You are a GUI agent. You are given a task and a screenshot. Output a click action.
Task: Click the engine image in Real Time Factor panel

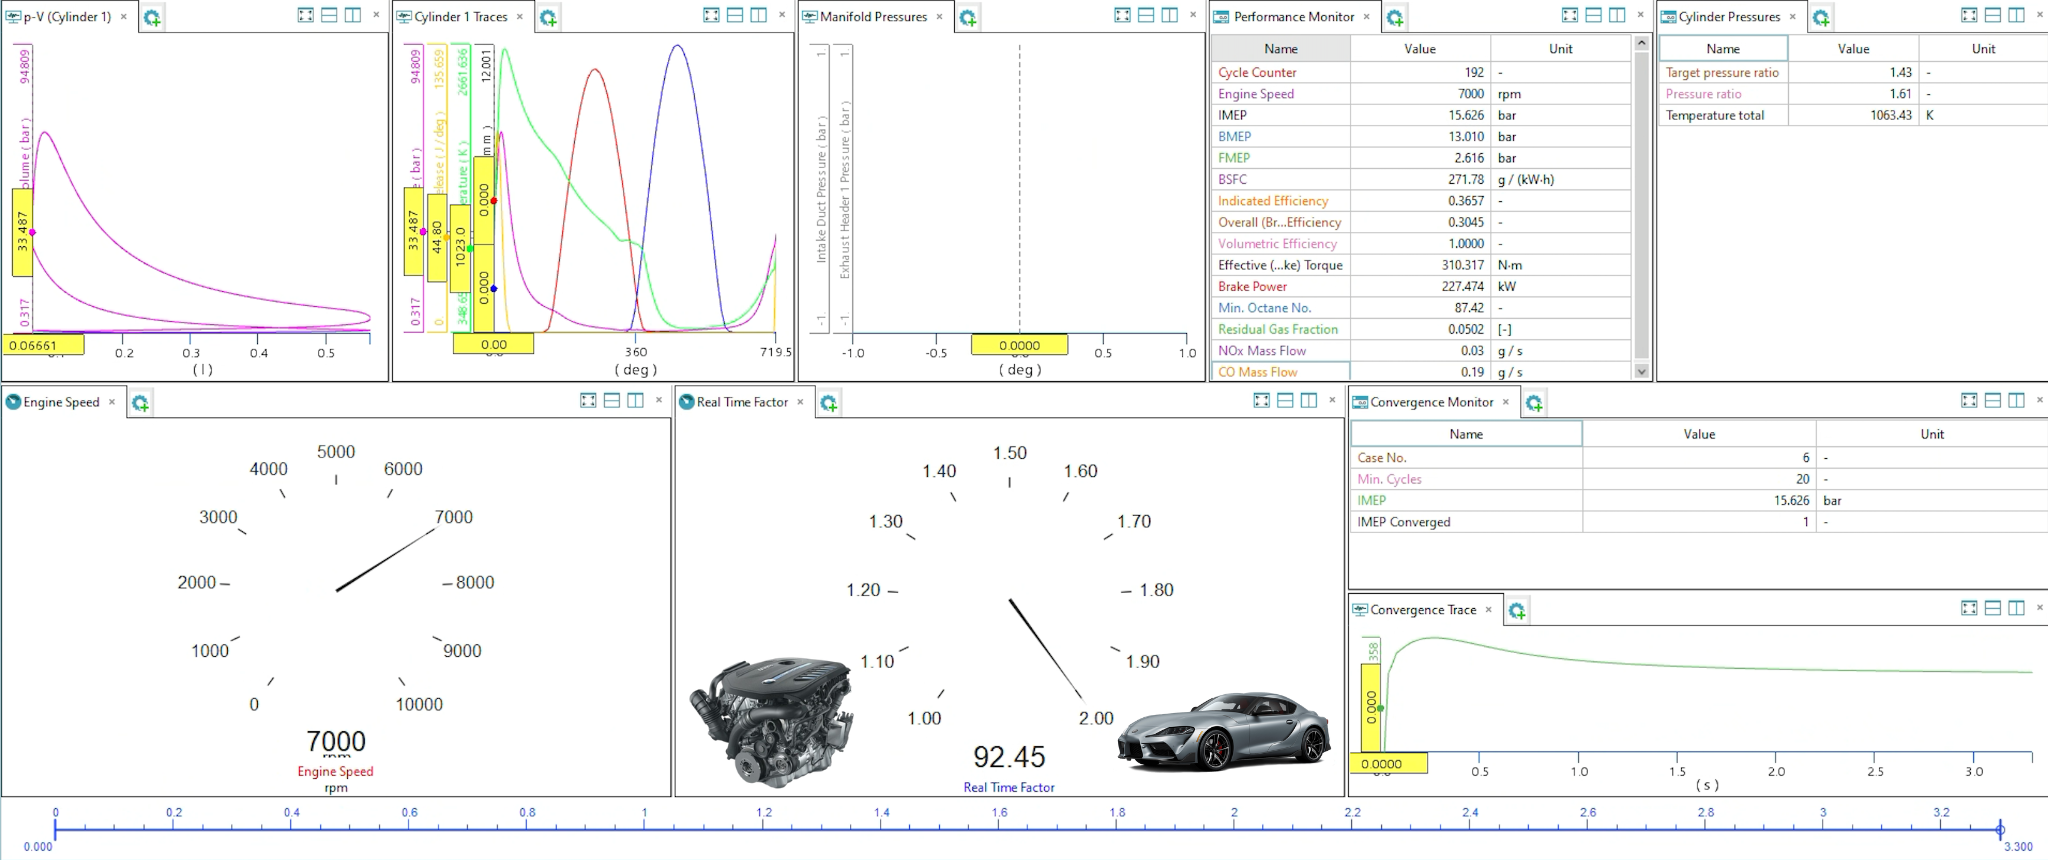coord(770,723)
